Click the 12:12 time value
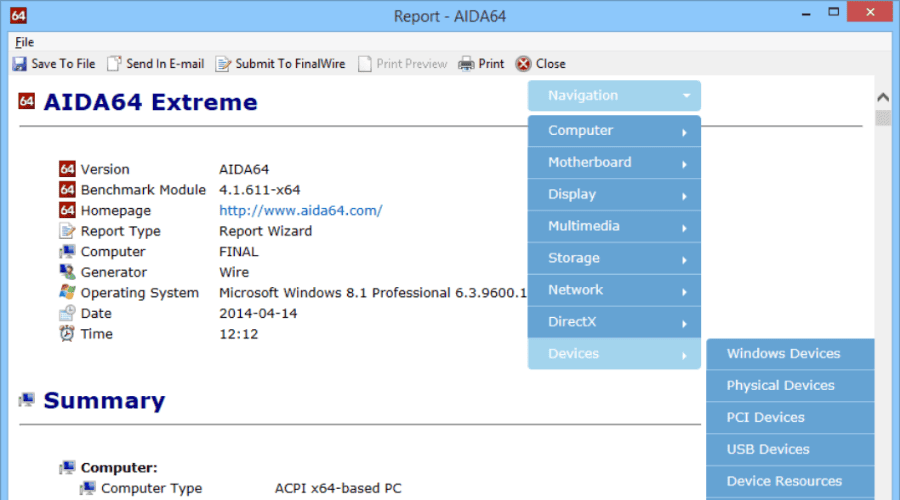Viewport: 900px width, 500px height. pyautogui.click(x=239, y=334)
